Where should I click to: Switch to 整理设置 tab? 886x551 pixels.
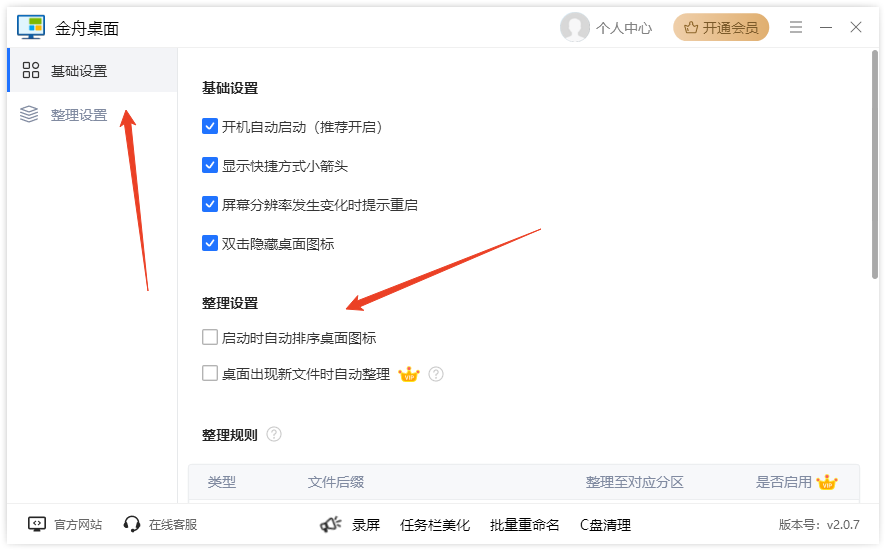point(78,115)
